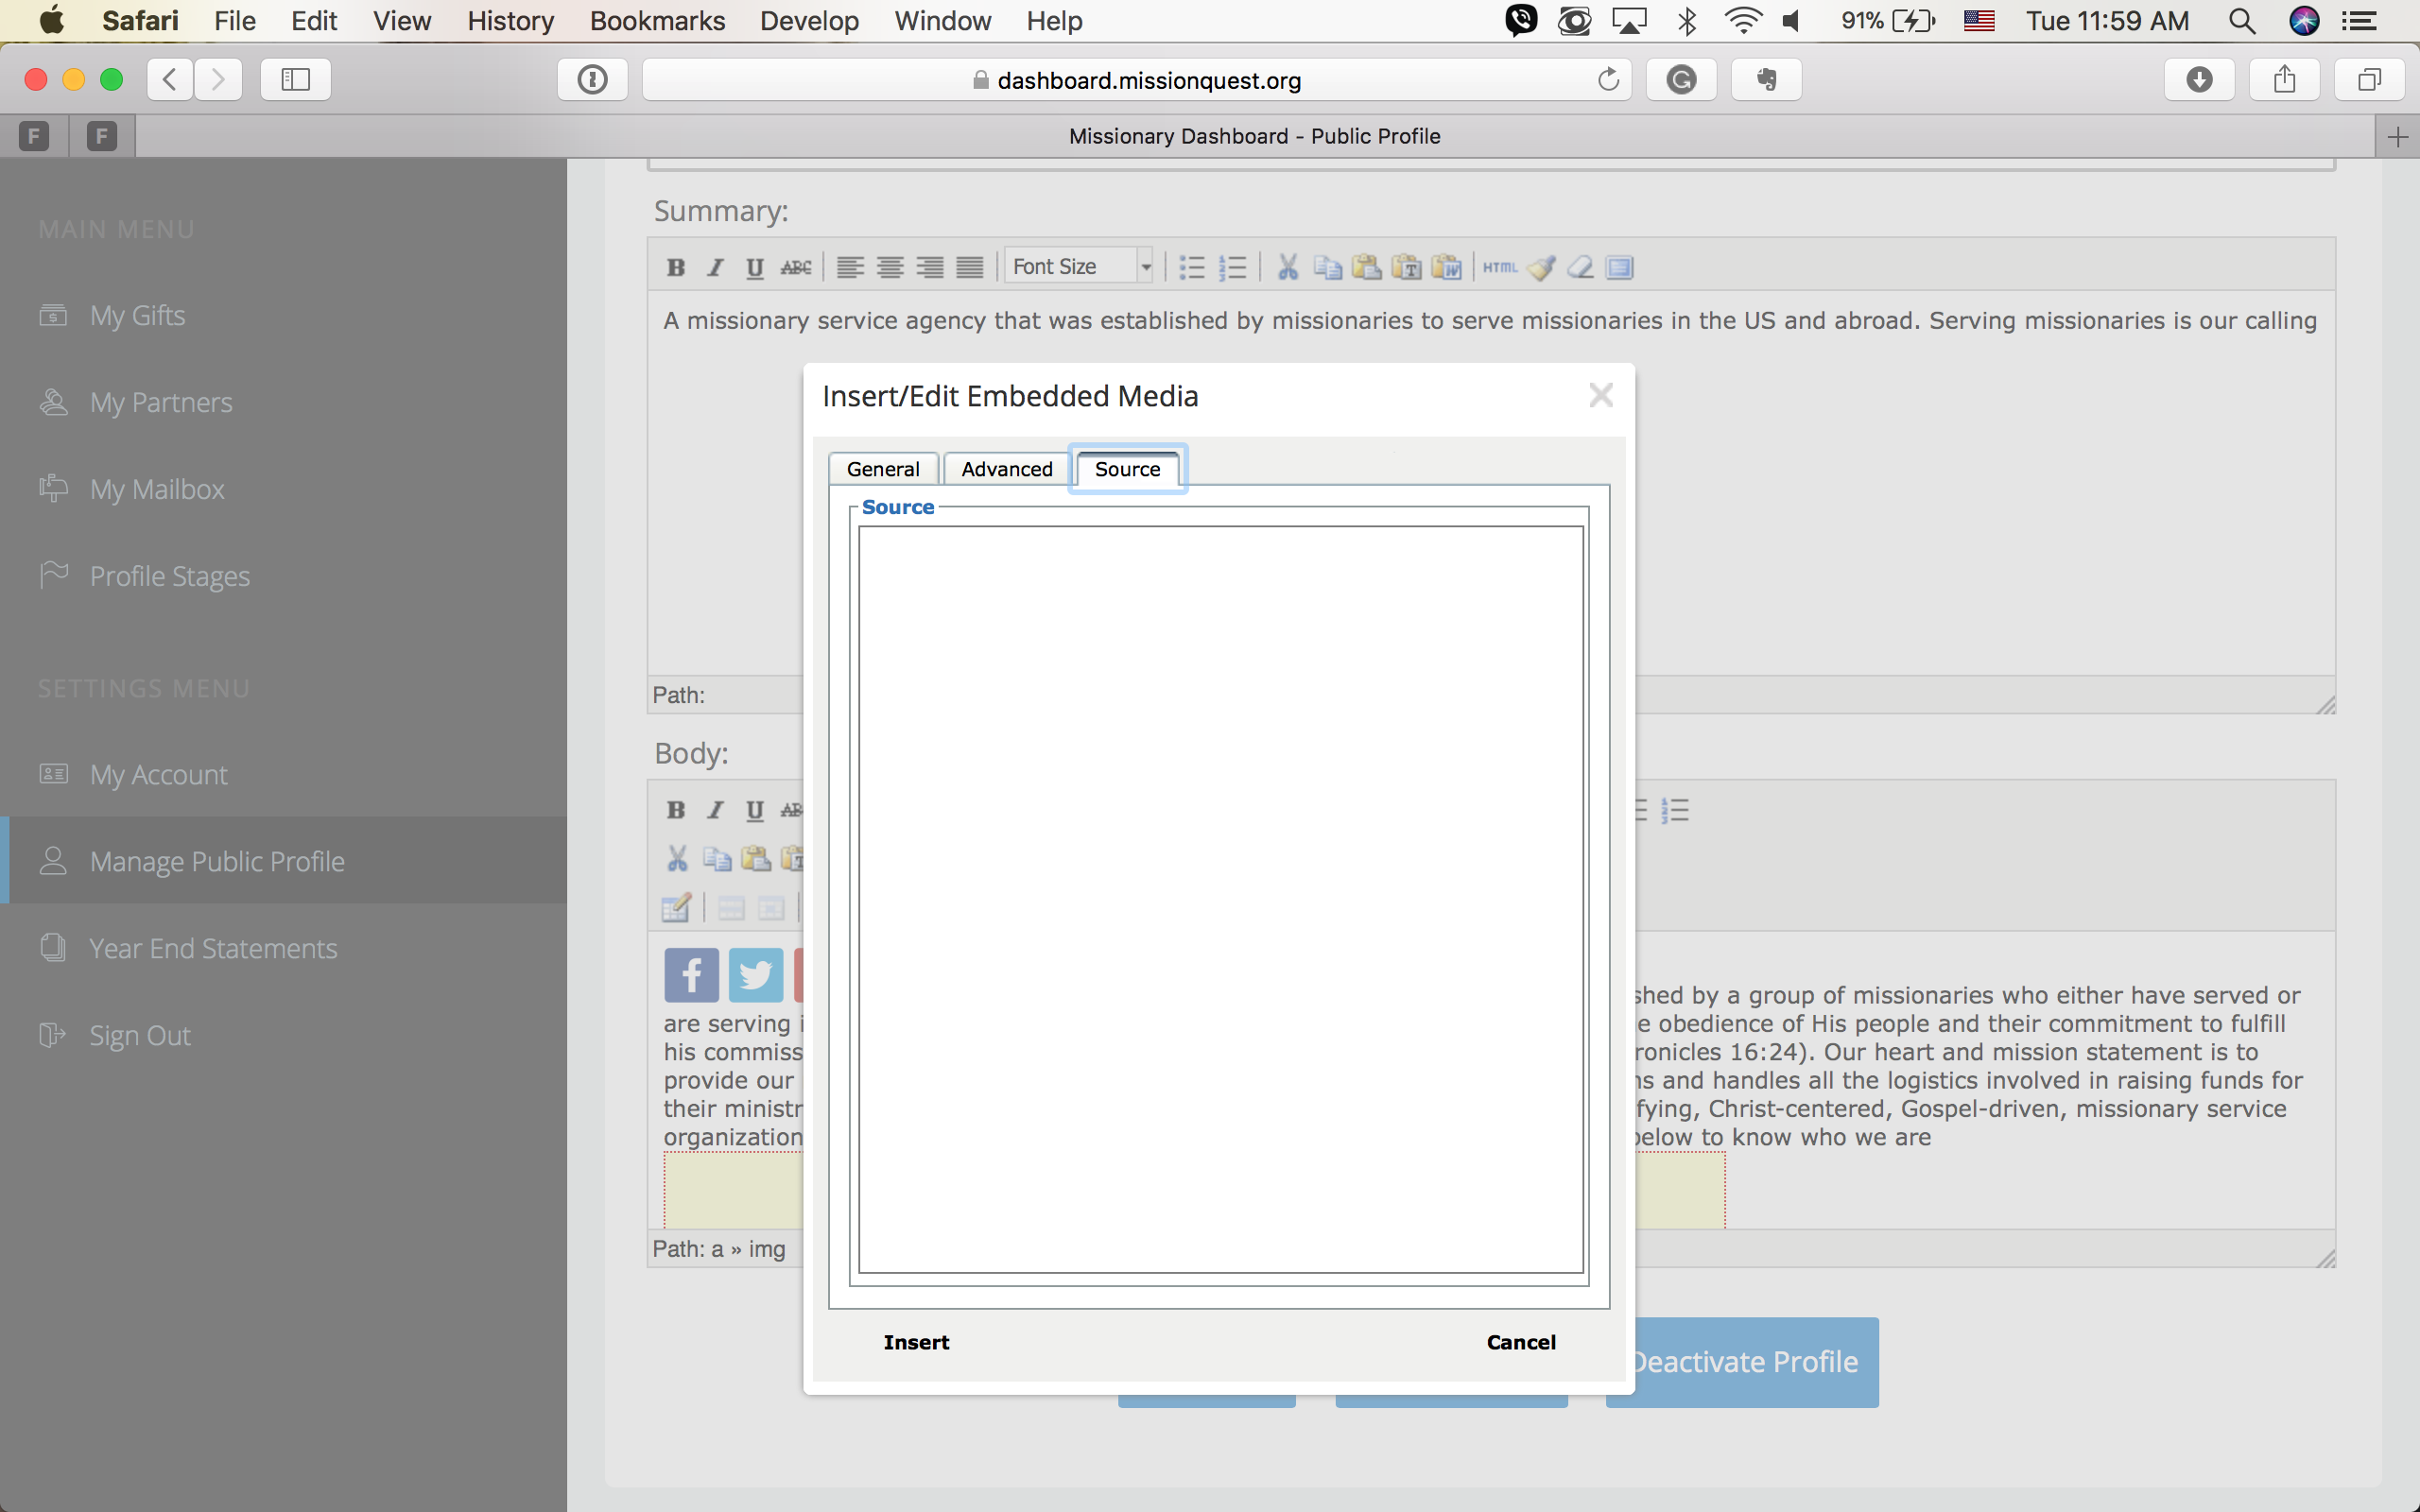2420x1512 pixels.
Task: Click the HTML source edit icon
Action: (1499, 267)
